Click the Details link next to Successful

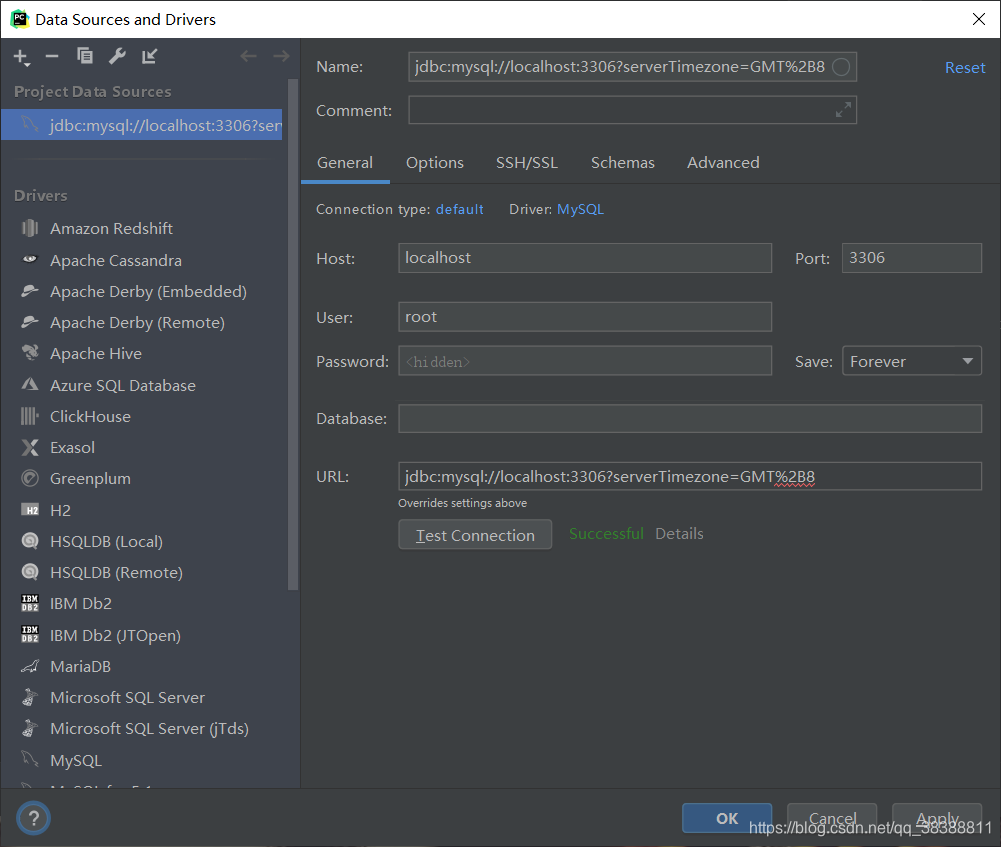click(x=679, y=534)
